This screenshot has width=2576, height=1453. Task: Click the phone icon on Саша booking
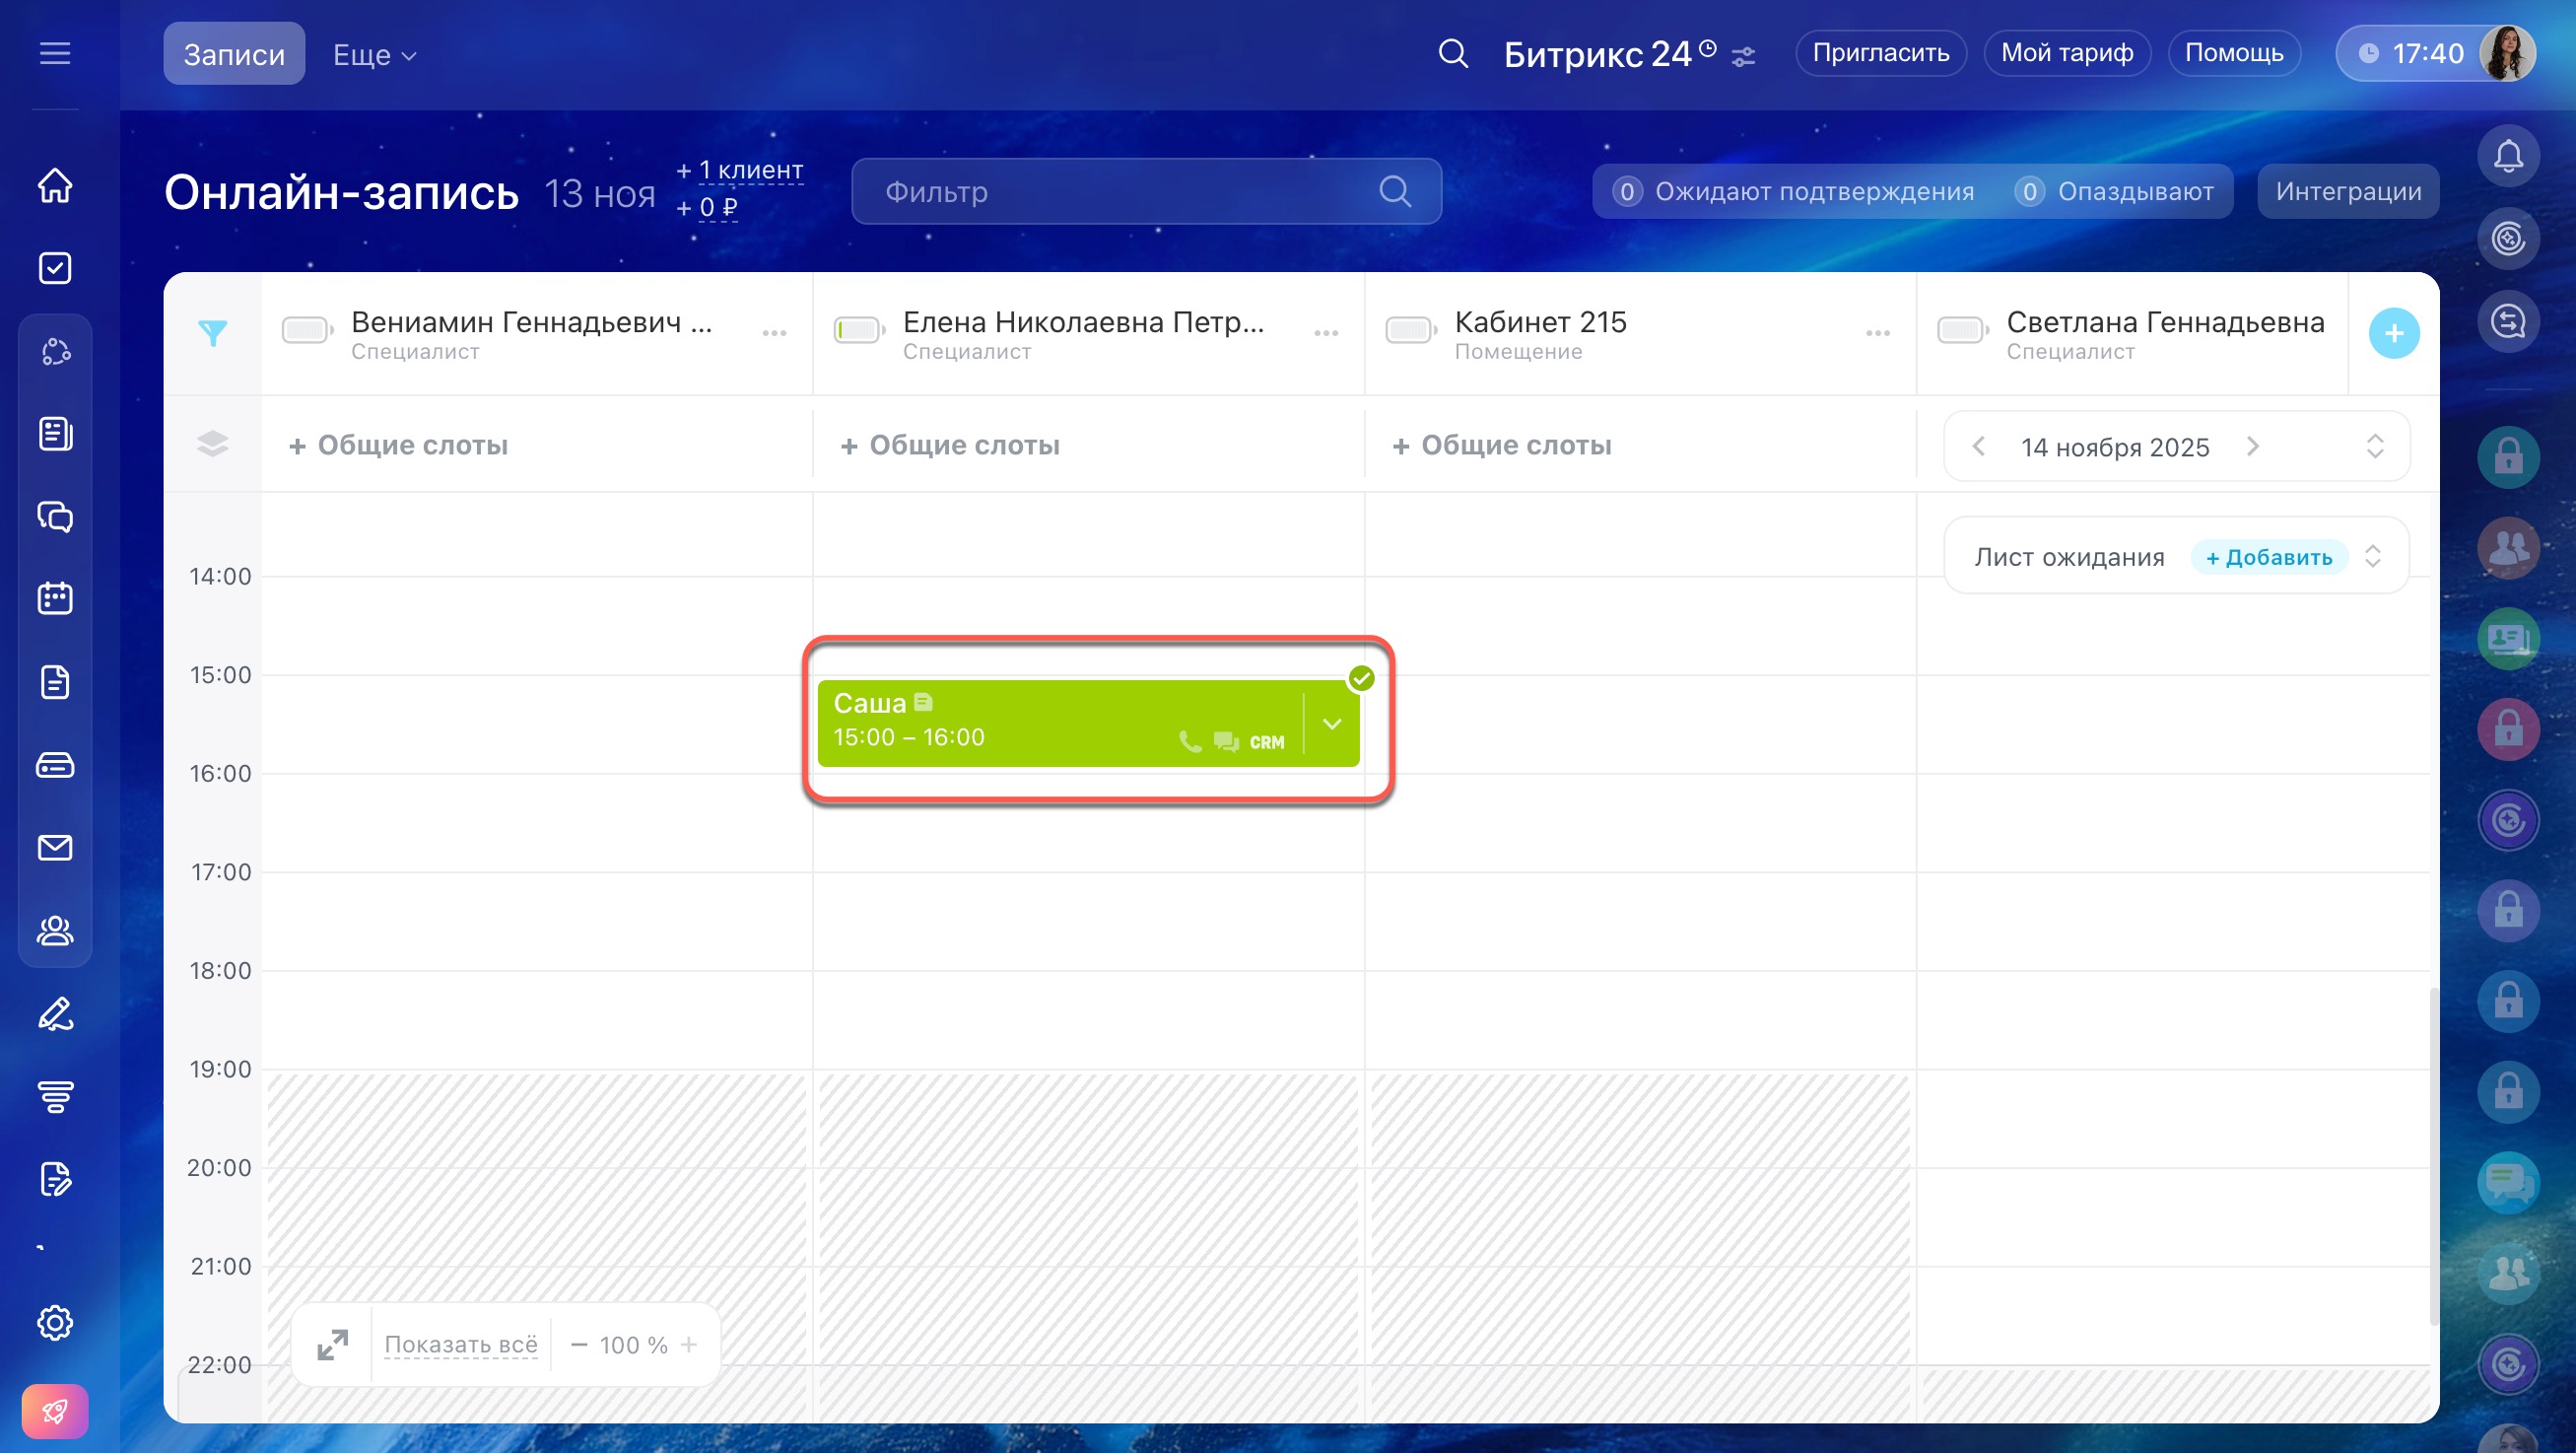point(1190,742)
